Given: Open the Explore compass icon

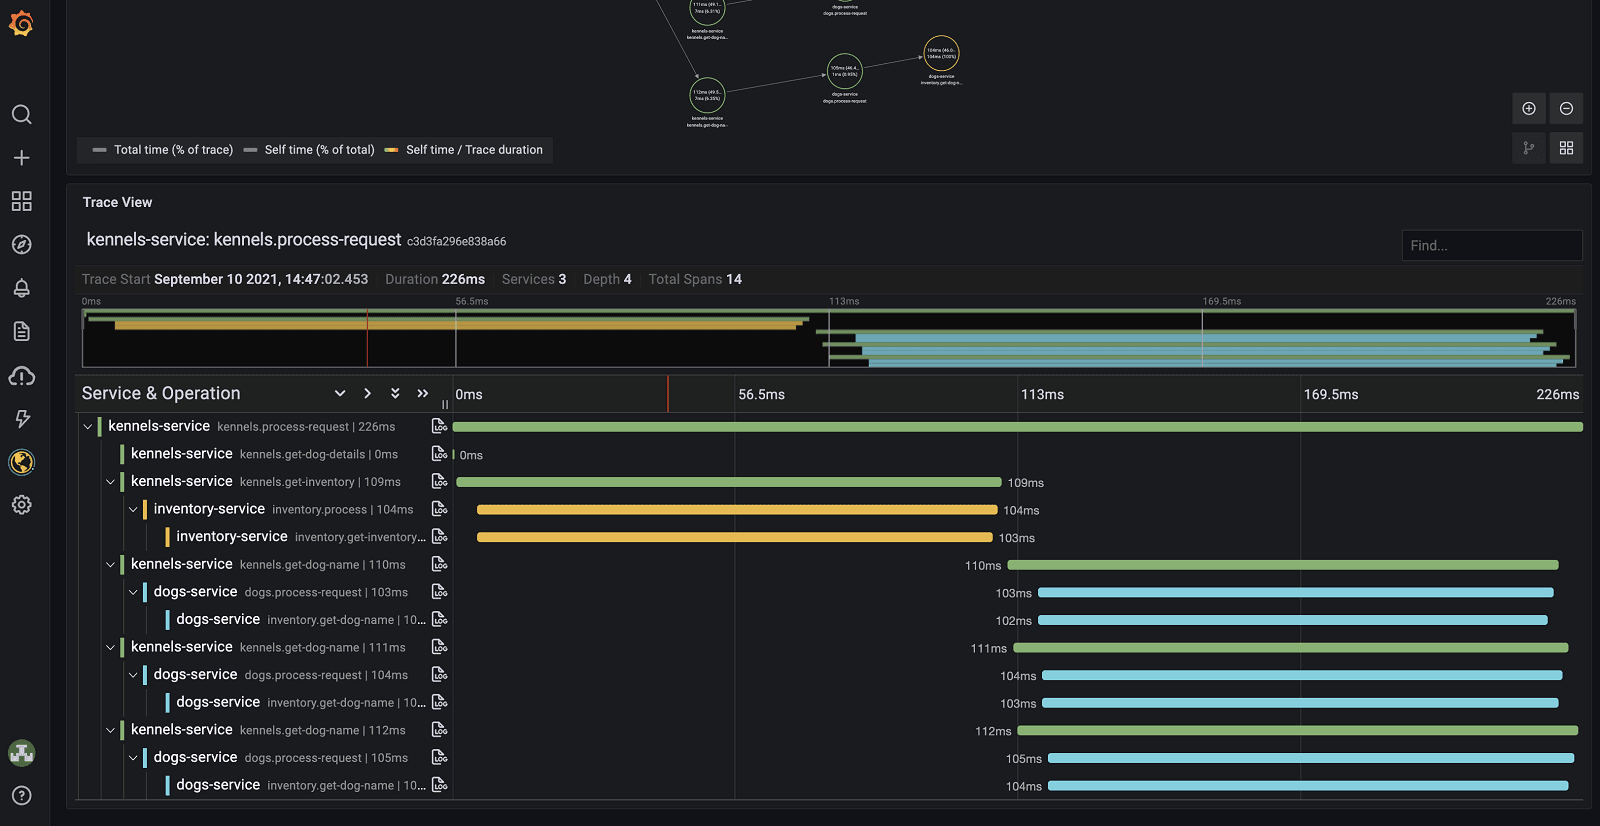Looking at the screenshot, I should coord(21,245).
